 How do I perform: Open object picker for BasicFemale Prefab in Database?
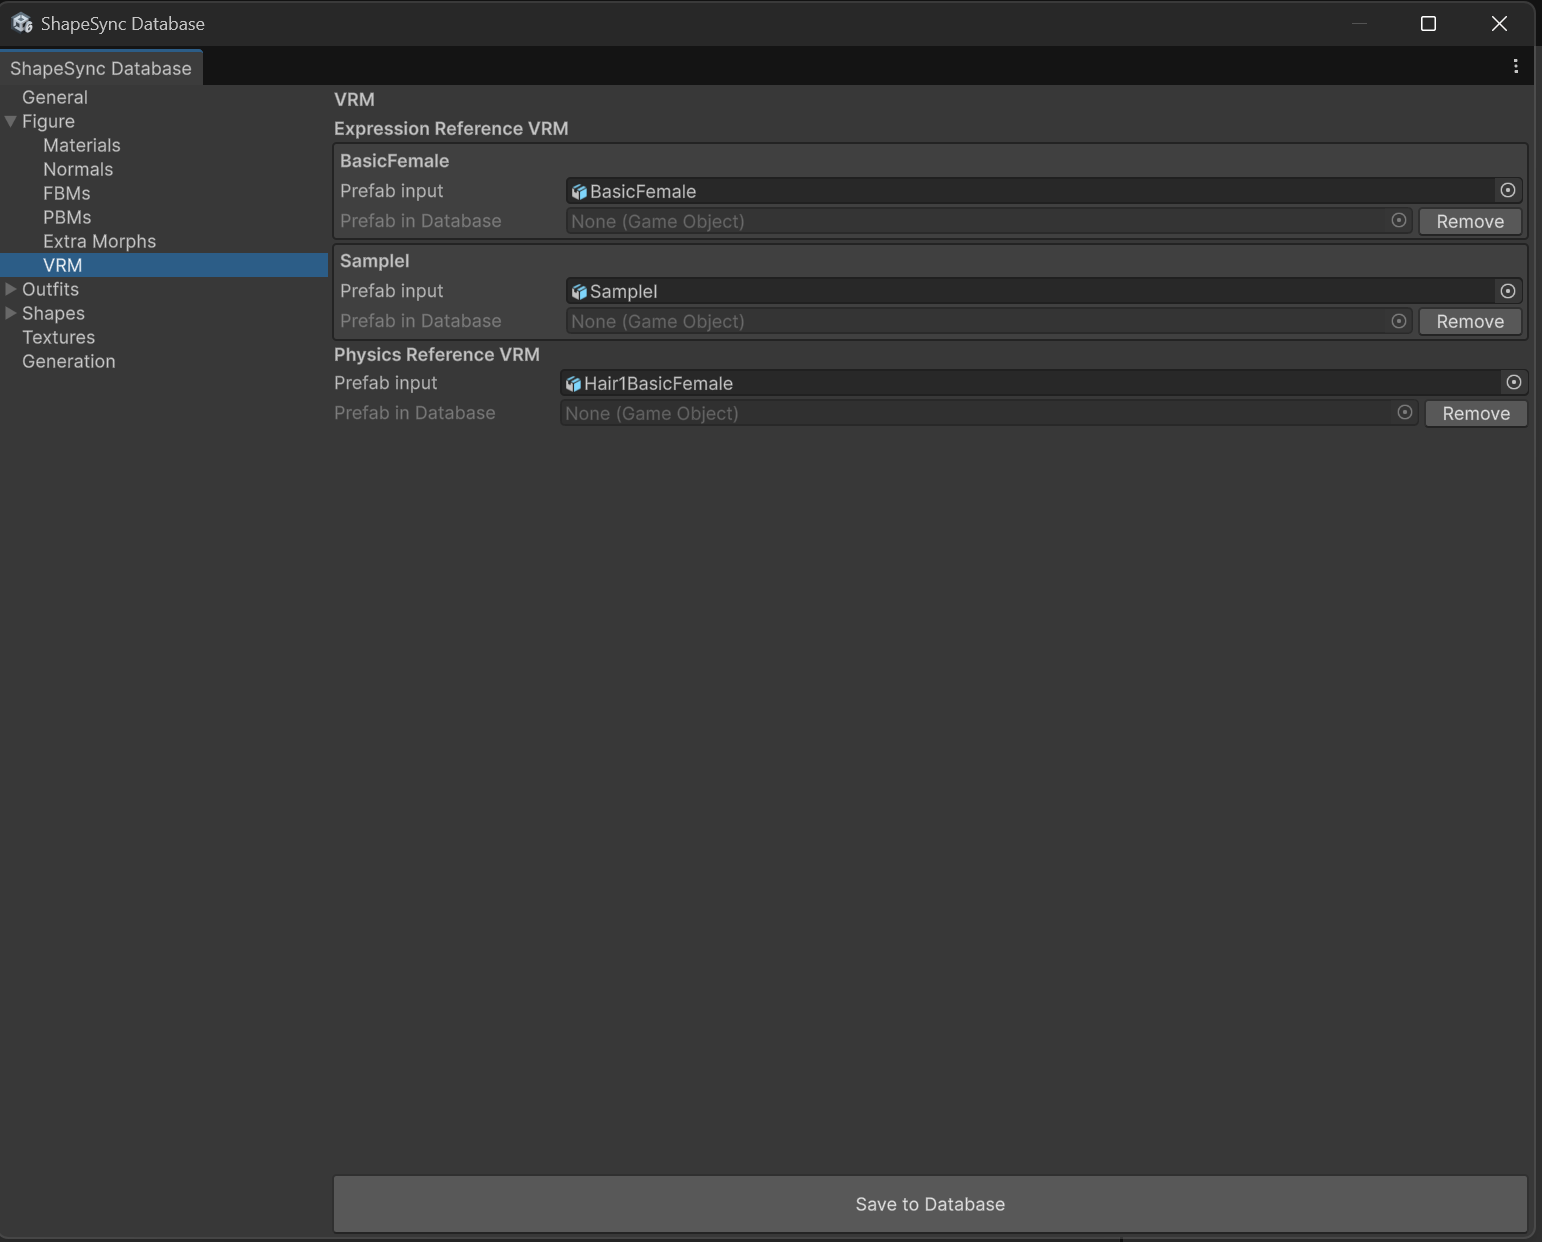(1399, 220)
